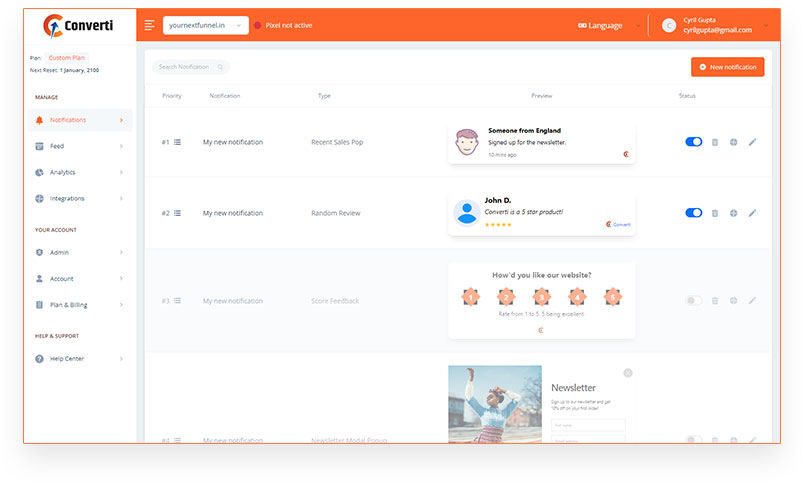Open the Notifications menu item

tap(80, 120)
